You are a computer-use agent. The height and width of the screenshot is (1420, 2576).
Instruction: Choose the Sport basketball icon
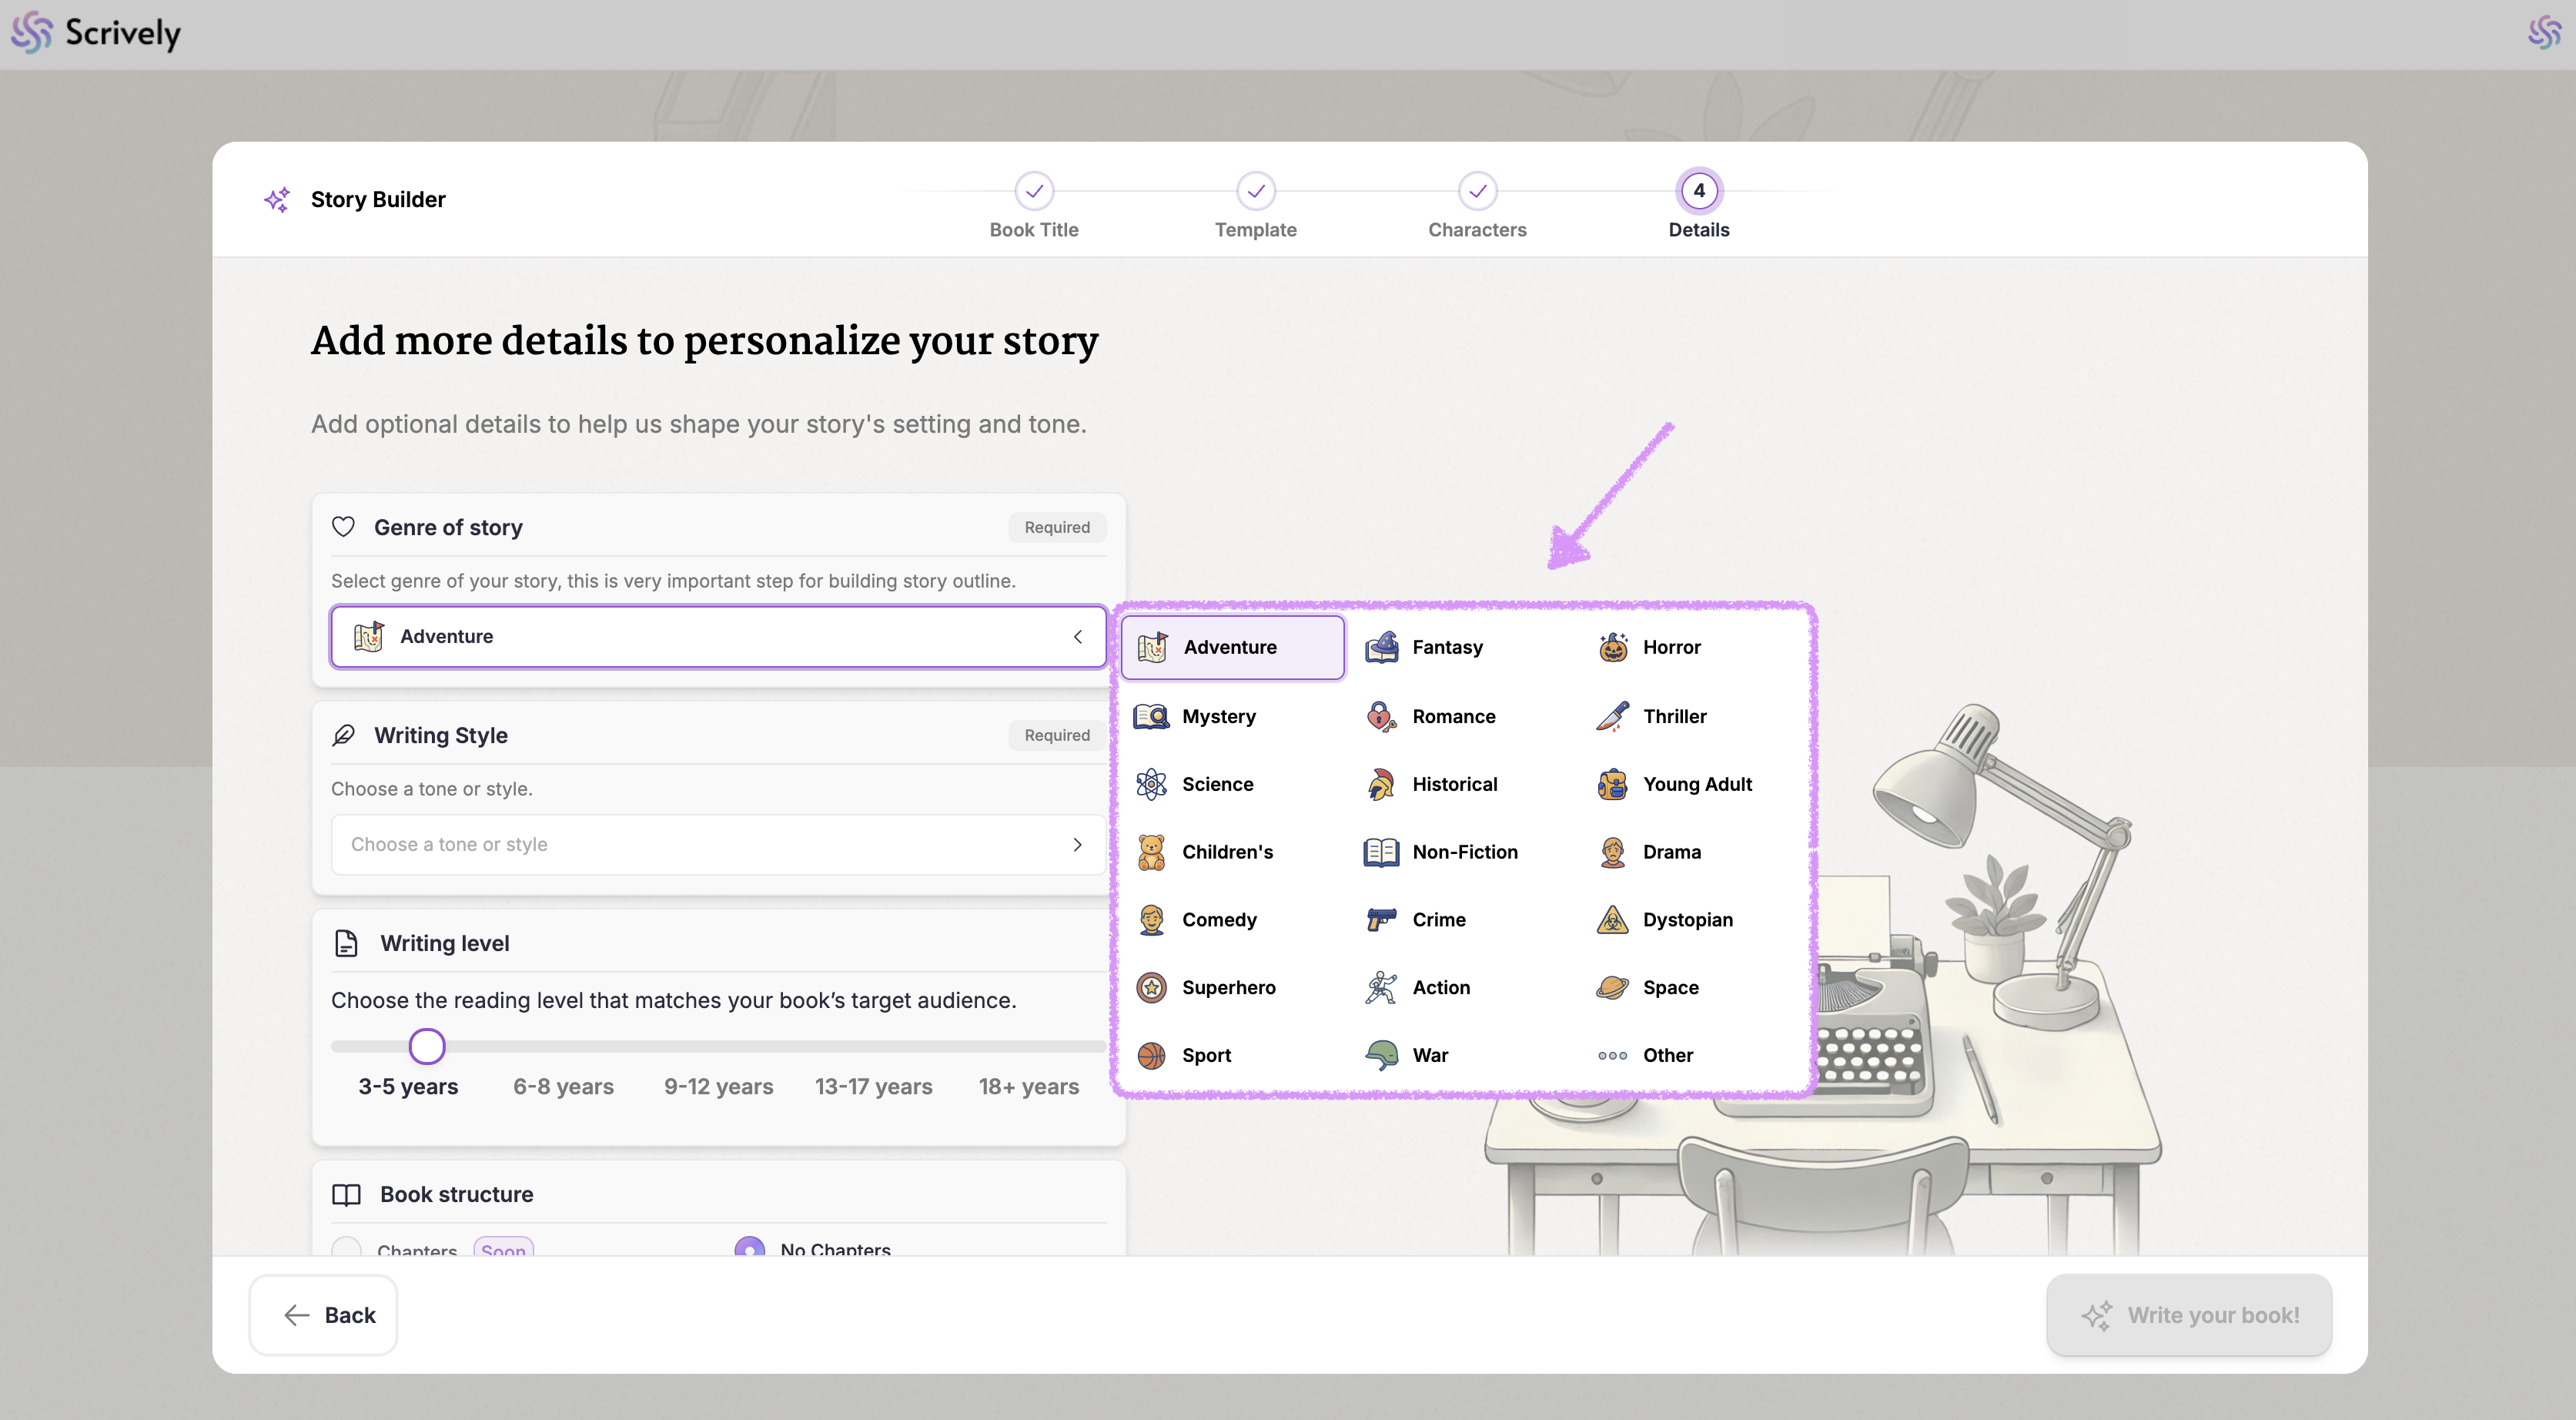click(1151, 1055)
